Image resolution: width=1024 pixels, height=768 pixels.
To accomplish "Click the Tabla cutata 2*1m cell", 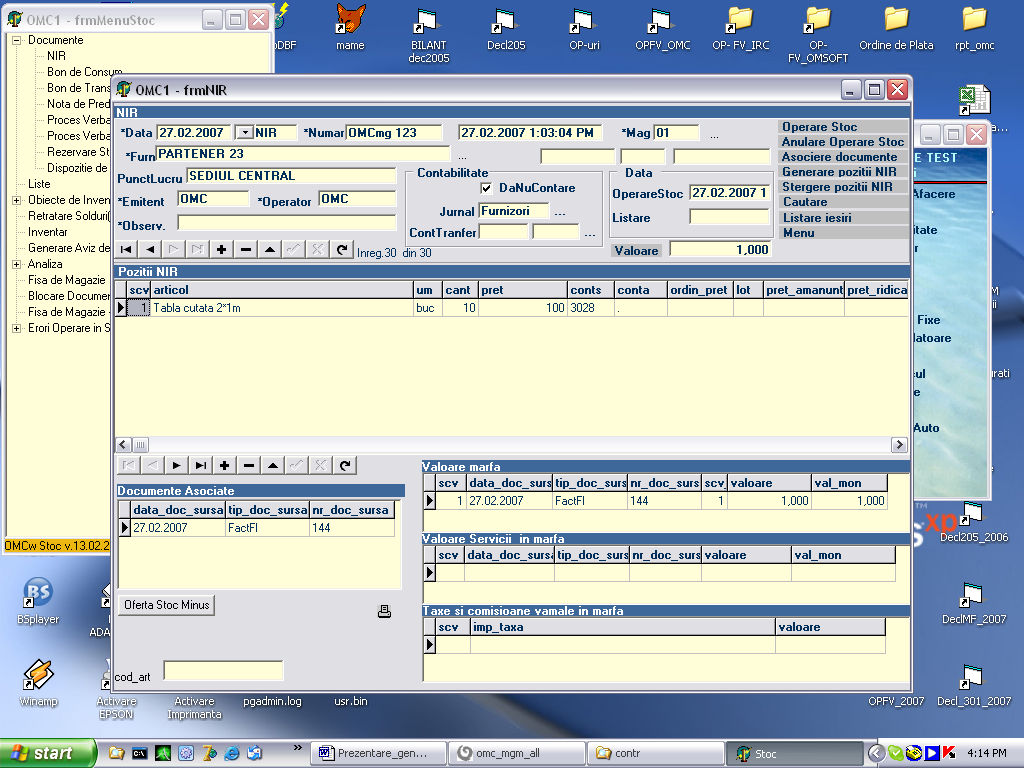I will click(x=281, y=308).
